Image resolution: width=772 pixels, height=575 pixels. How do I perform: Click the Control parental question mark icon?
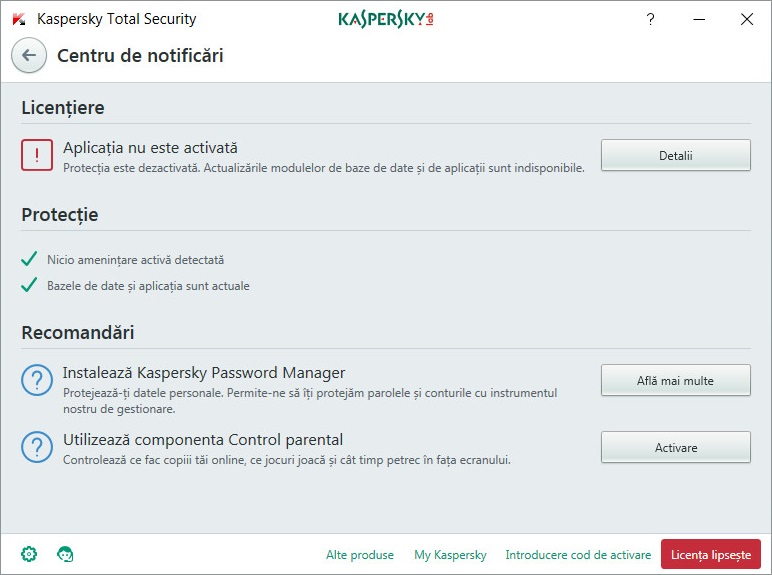[37, 447]
